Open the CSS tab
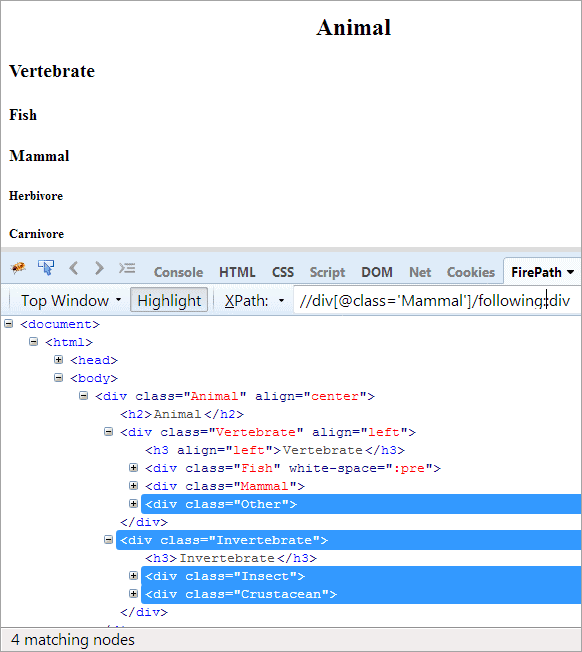582x652 pixels. click(x=283, y=272)
